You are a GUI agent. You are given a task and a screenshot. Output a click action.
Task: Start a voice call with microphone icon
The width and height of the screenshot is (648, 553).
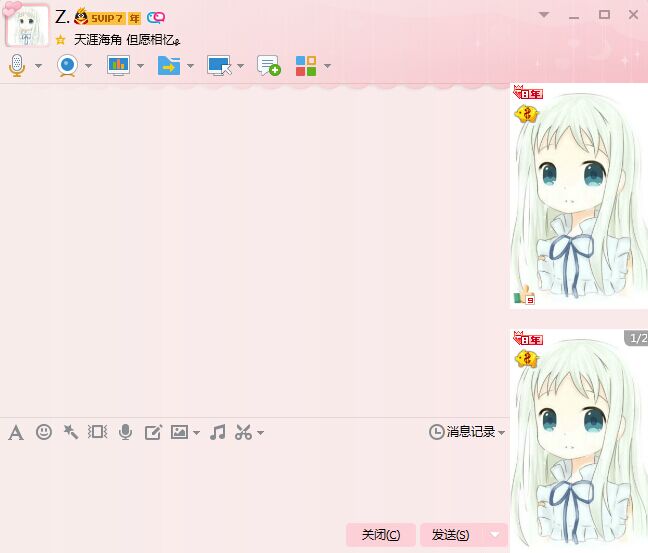17,65
